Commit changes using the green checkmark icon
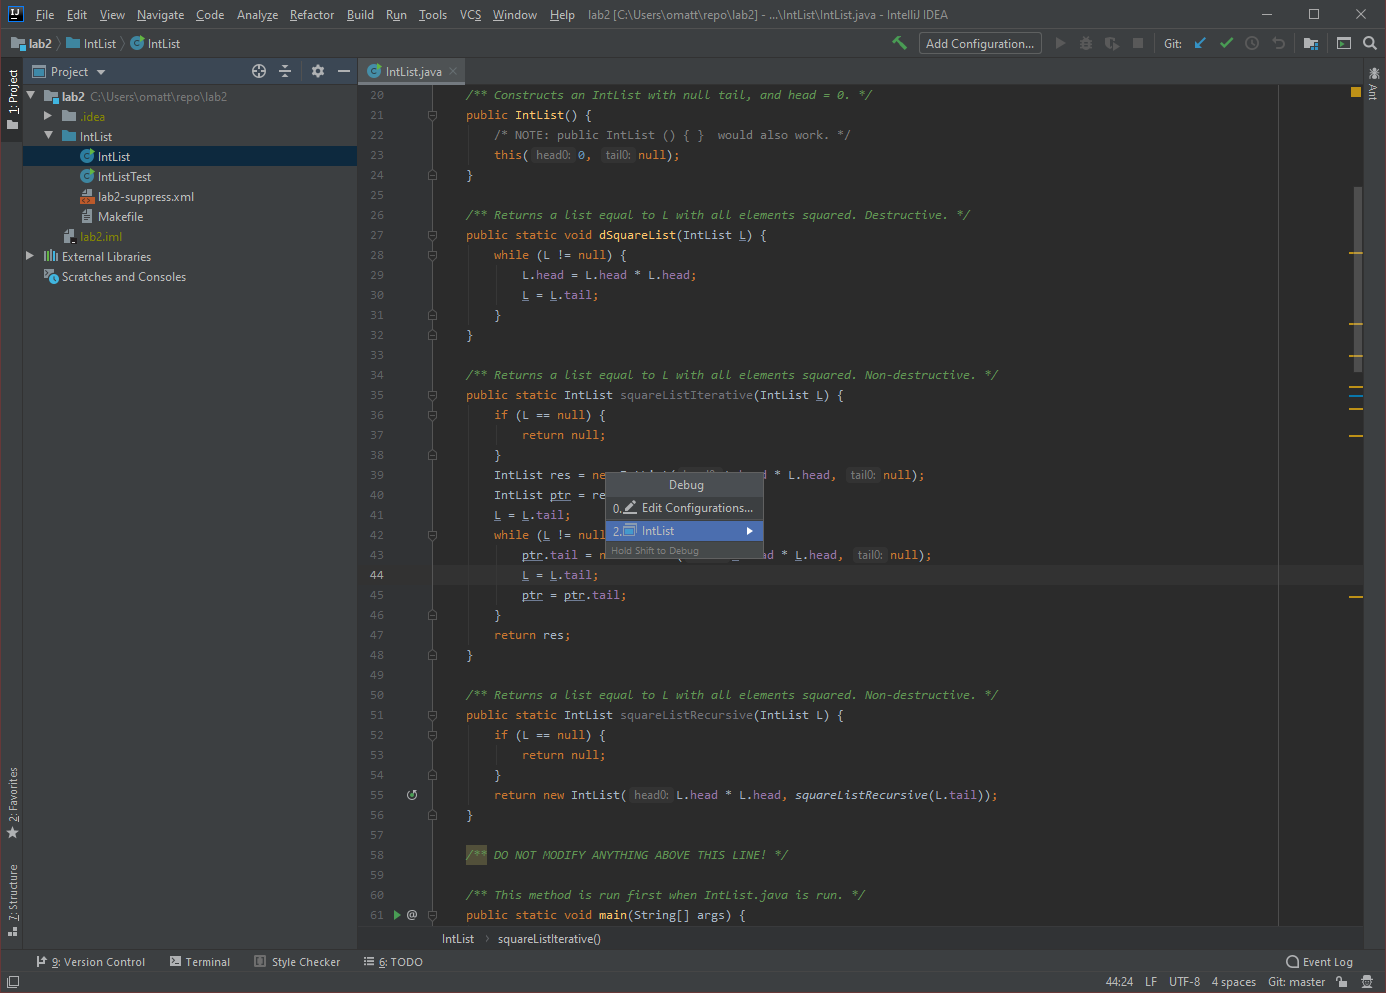 tap(1226, 43)
